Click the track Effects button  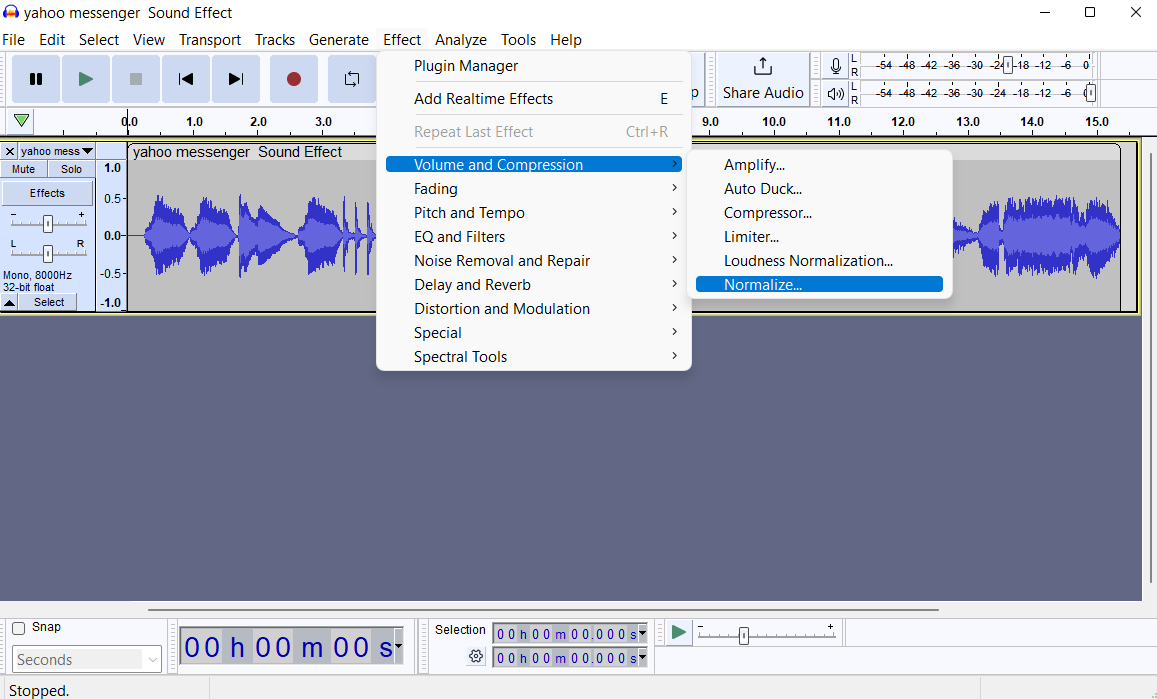[x=47, y=193]
